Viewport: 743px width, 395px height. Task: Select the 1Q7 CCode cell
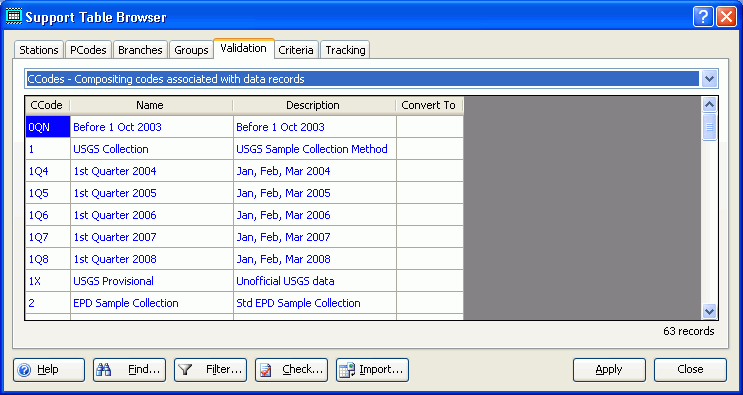pyautogui.click(x=48, y=237)
